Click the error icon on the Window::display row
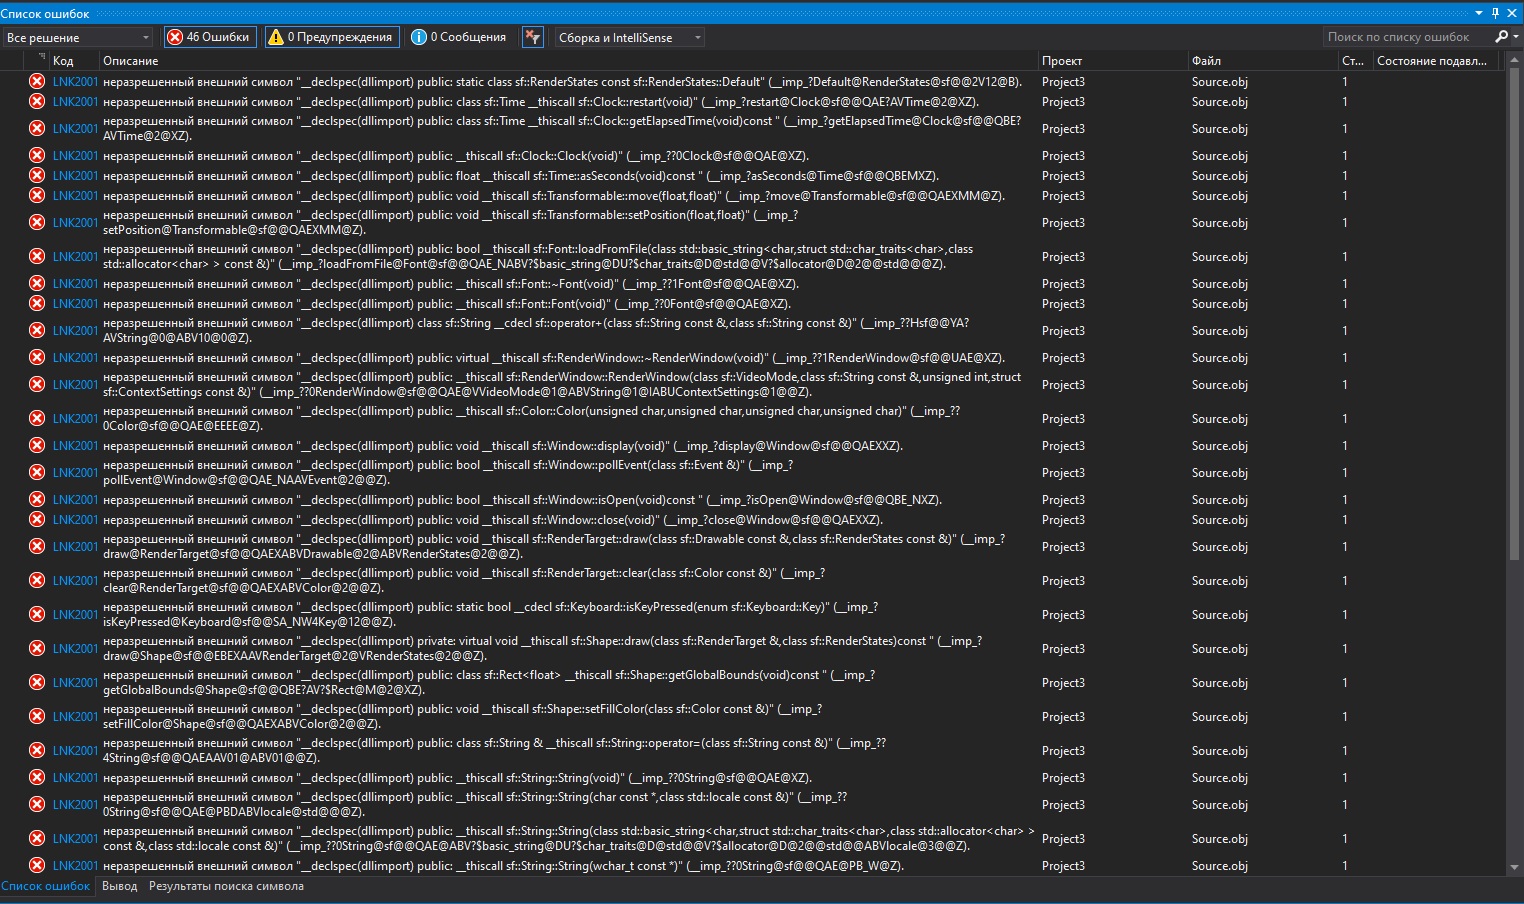The image size is (1524, 904). point(37,445)
